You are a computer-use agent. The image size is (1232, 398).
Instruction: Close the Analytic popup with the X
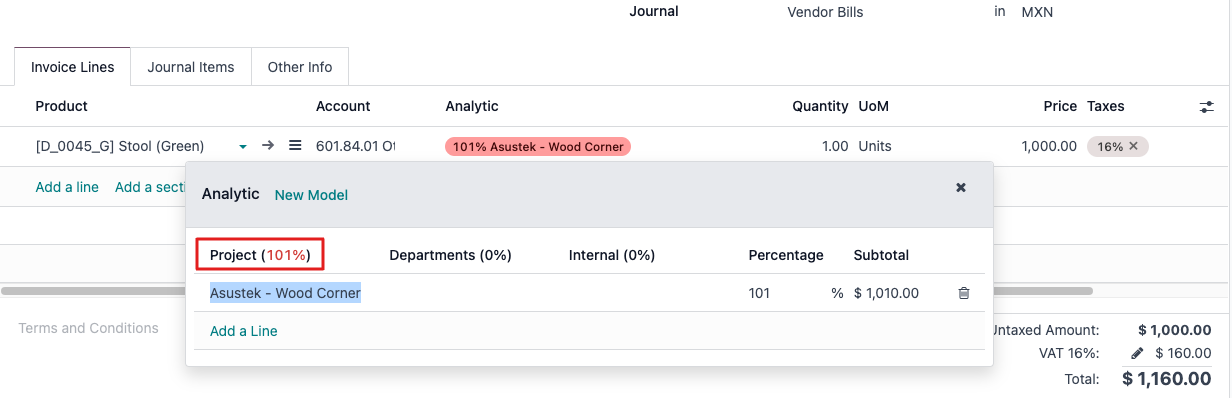tap(961, 187)
